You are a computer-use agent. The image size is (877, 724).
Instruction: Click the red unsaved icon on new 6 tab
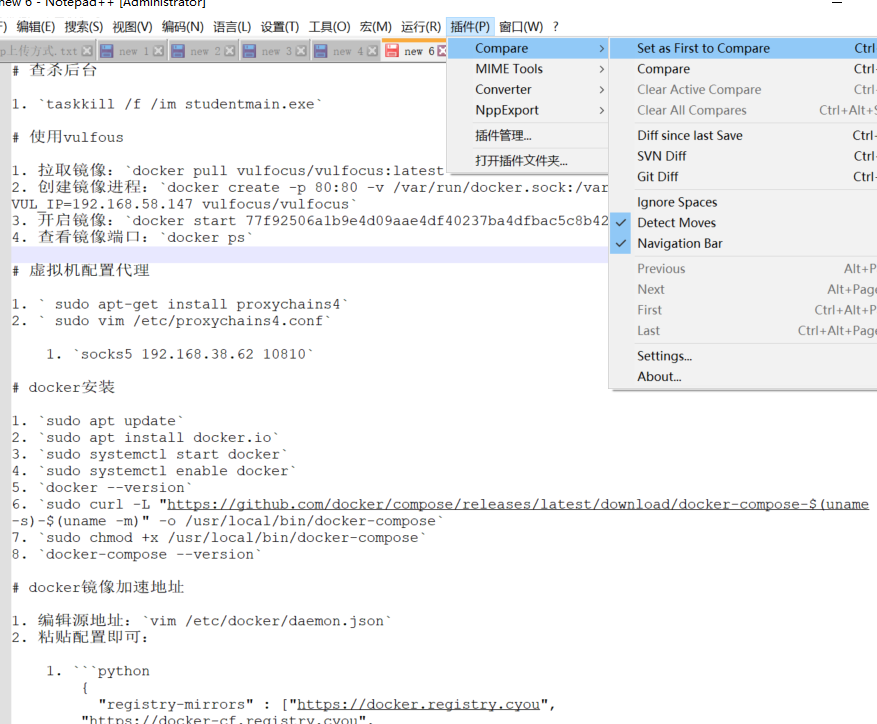[394, 48]
